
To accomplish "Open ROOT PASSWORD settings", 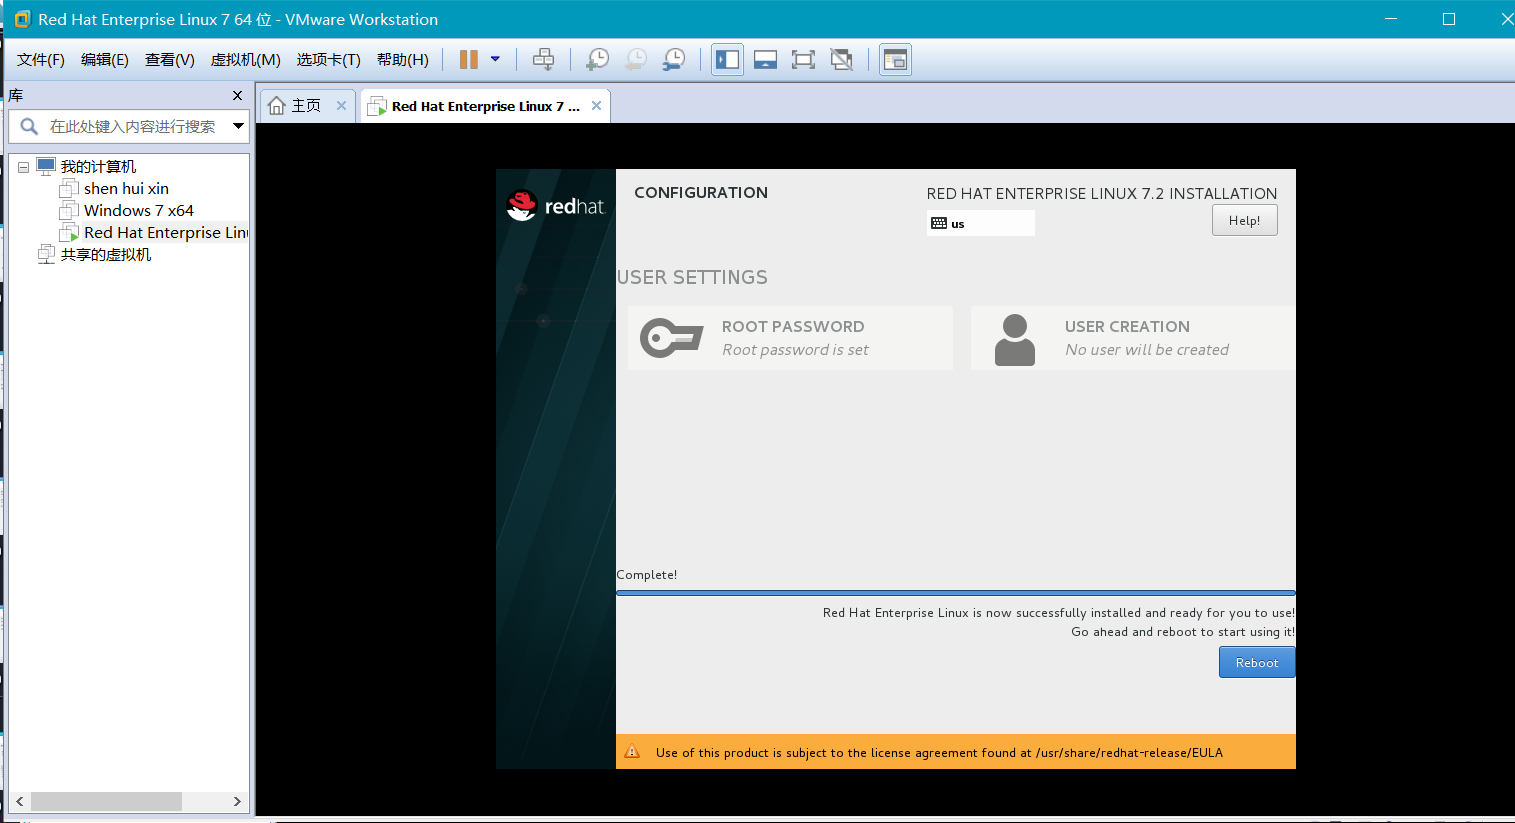I will [x=790, y=338].
